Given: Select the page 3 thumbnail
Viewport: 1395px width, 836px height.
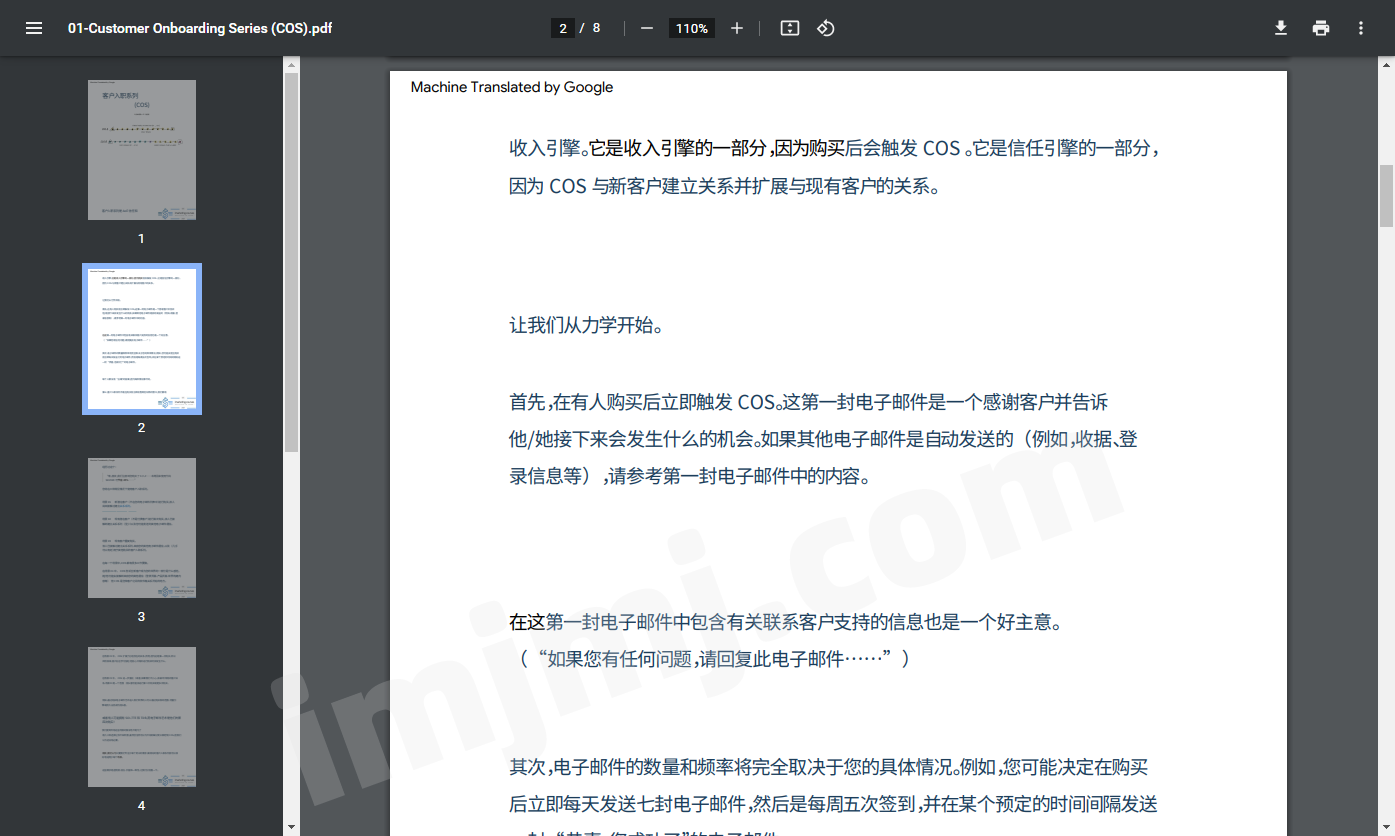Looking at the screenshot, I should (x=141, y=527).
